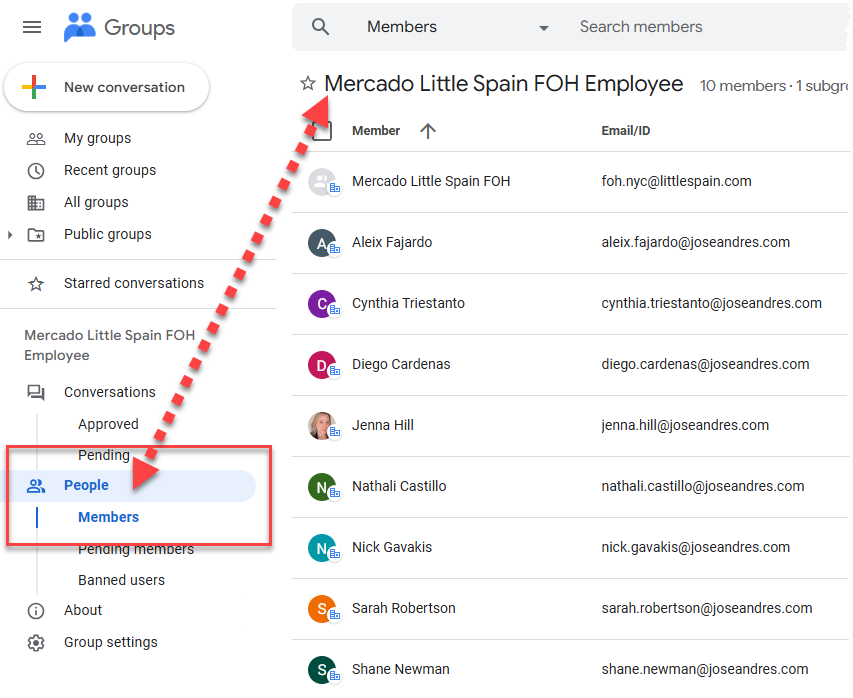Screen dimensions: 853x698
Task: Click Mercado Little Spain FOH group avatar
Action: tap(322, 182)
